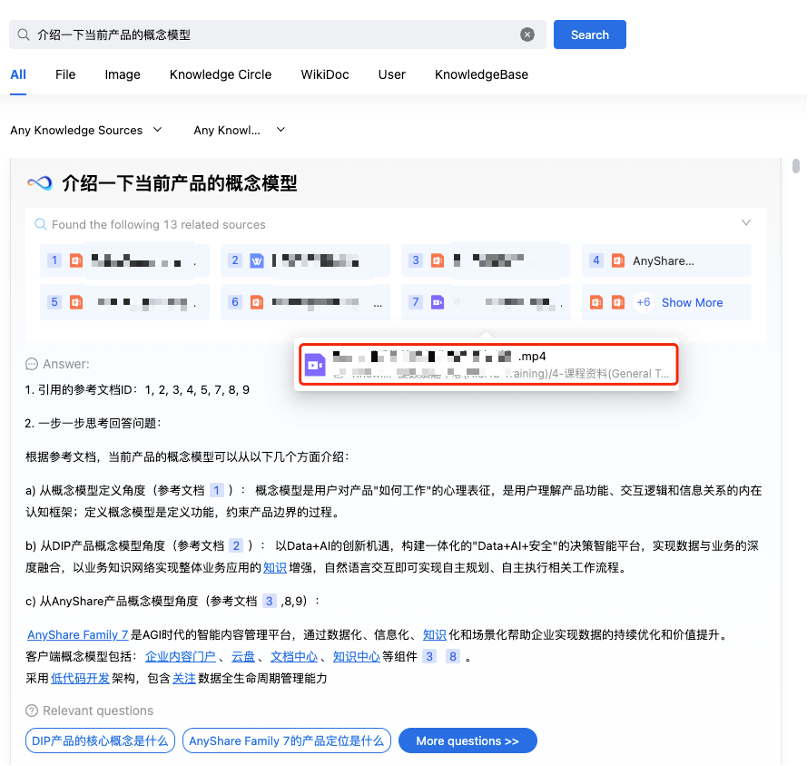Switch to the Knowledge Circle tab

[x=220, y=75]
